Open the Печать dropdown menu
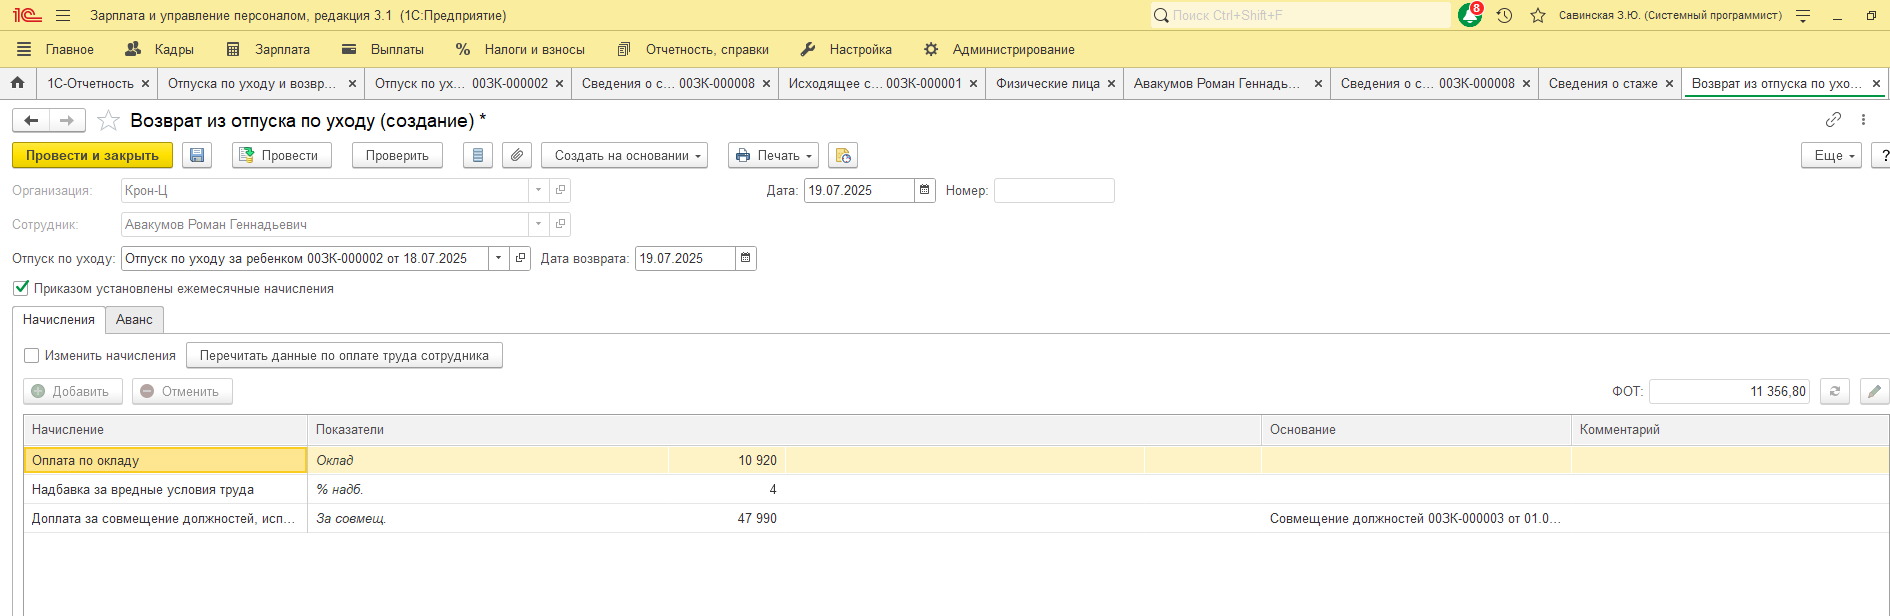The height and width of the screenshot is (616, 1890). point(773,155)
